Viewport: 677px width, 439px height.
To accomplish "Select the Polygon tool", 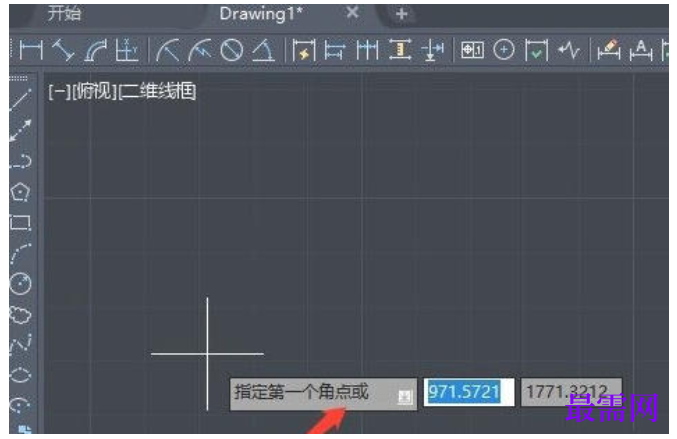I will (x=20, y=192).
